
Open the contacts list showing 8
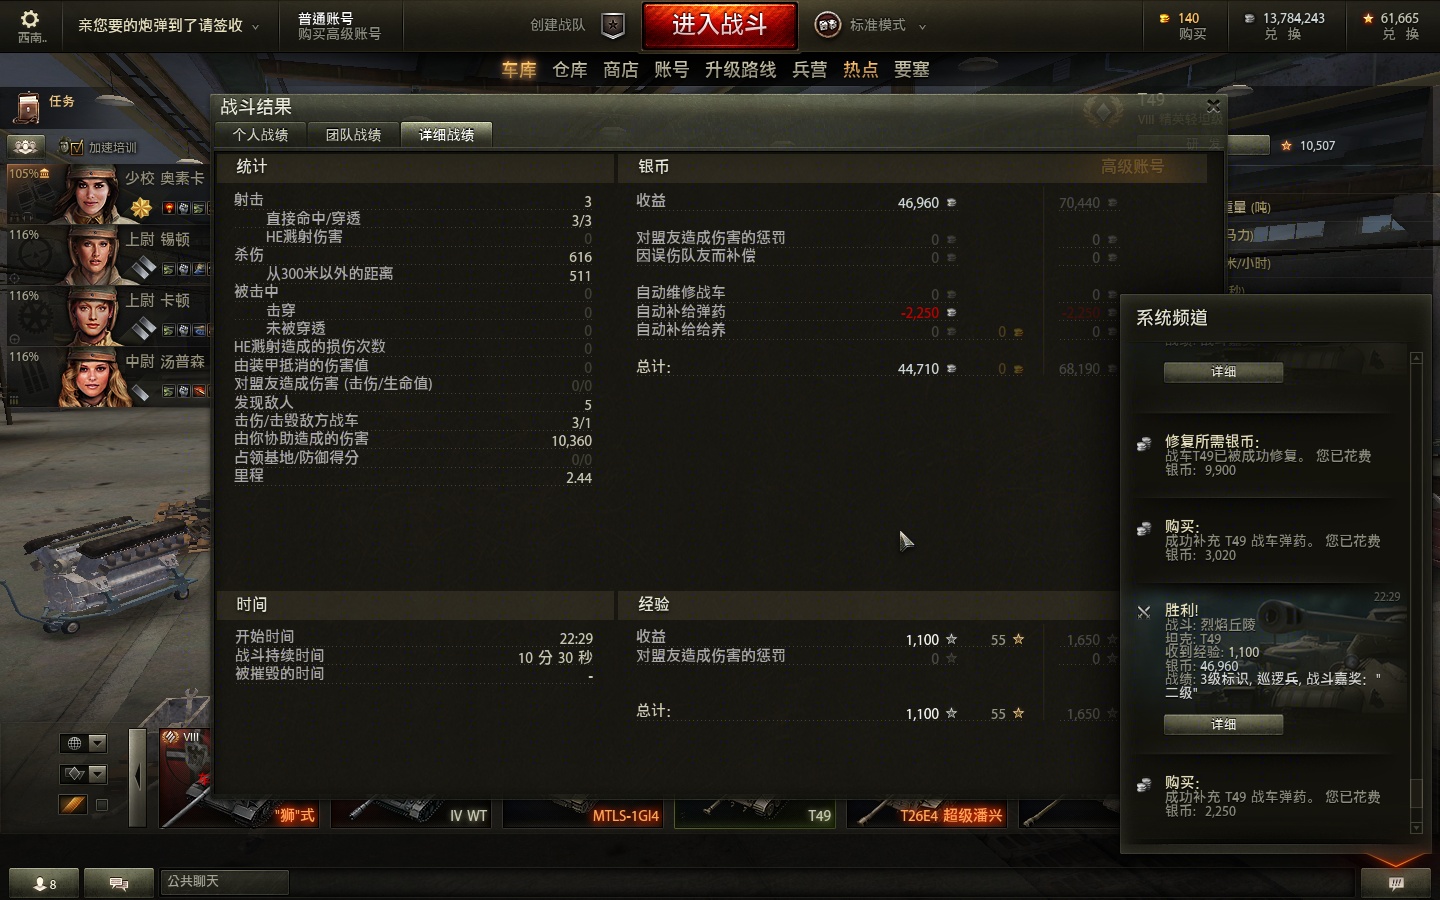point(45,883)
